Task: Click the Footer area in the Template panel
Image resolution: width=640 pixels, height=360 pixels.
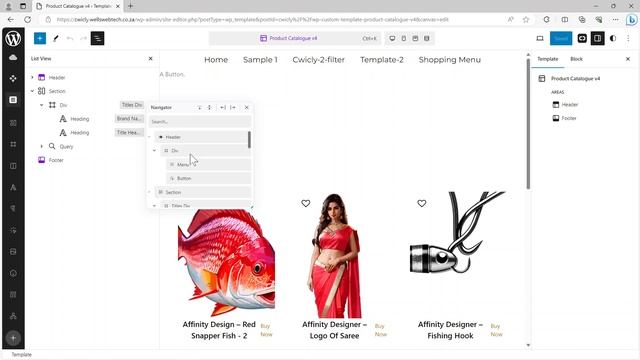Action: point(564,118)
